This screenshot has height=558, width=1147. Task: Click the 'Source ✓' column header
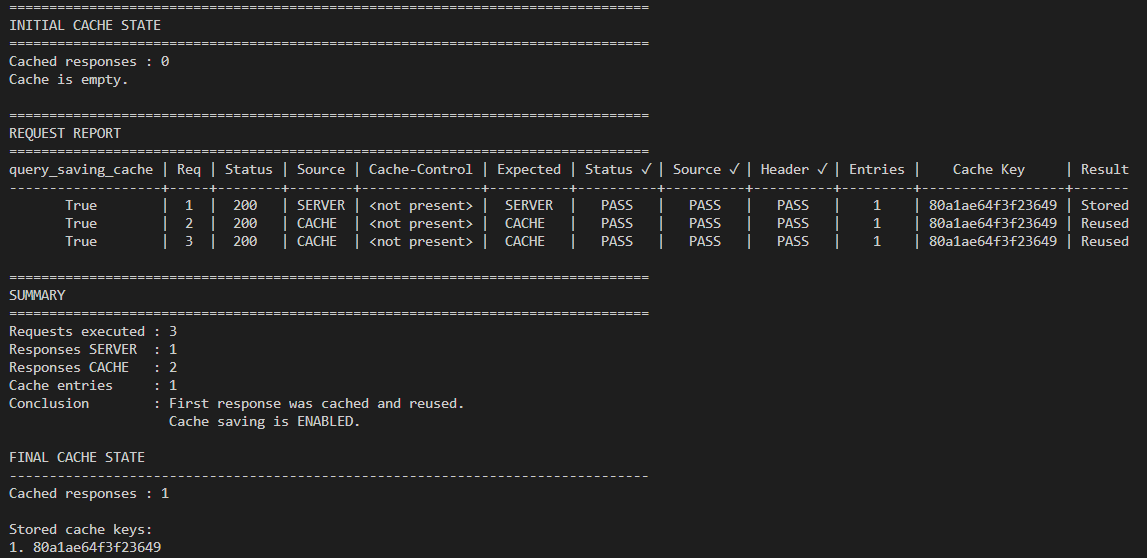(707, 170)
